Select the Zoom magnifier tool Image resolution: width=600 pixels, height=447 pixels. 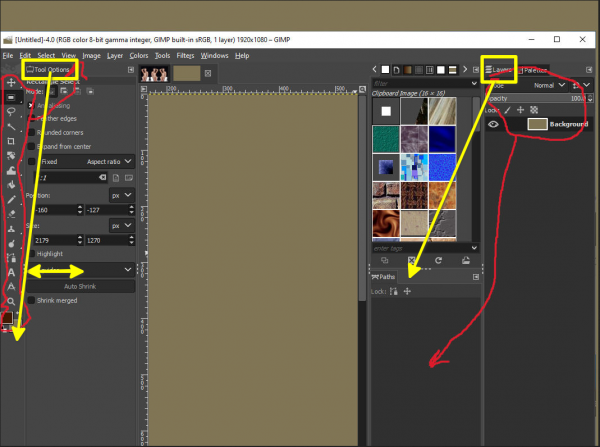click(11, 302)
